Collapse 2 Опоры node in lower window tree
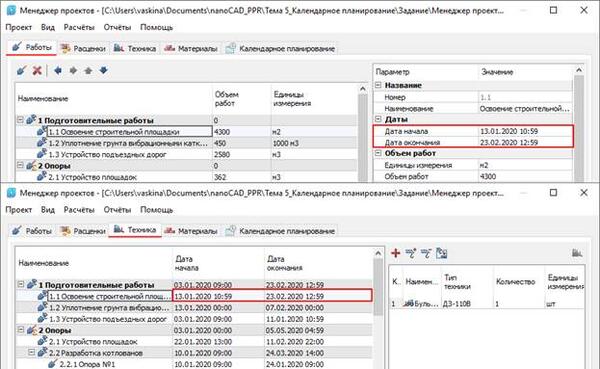 21,330
